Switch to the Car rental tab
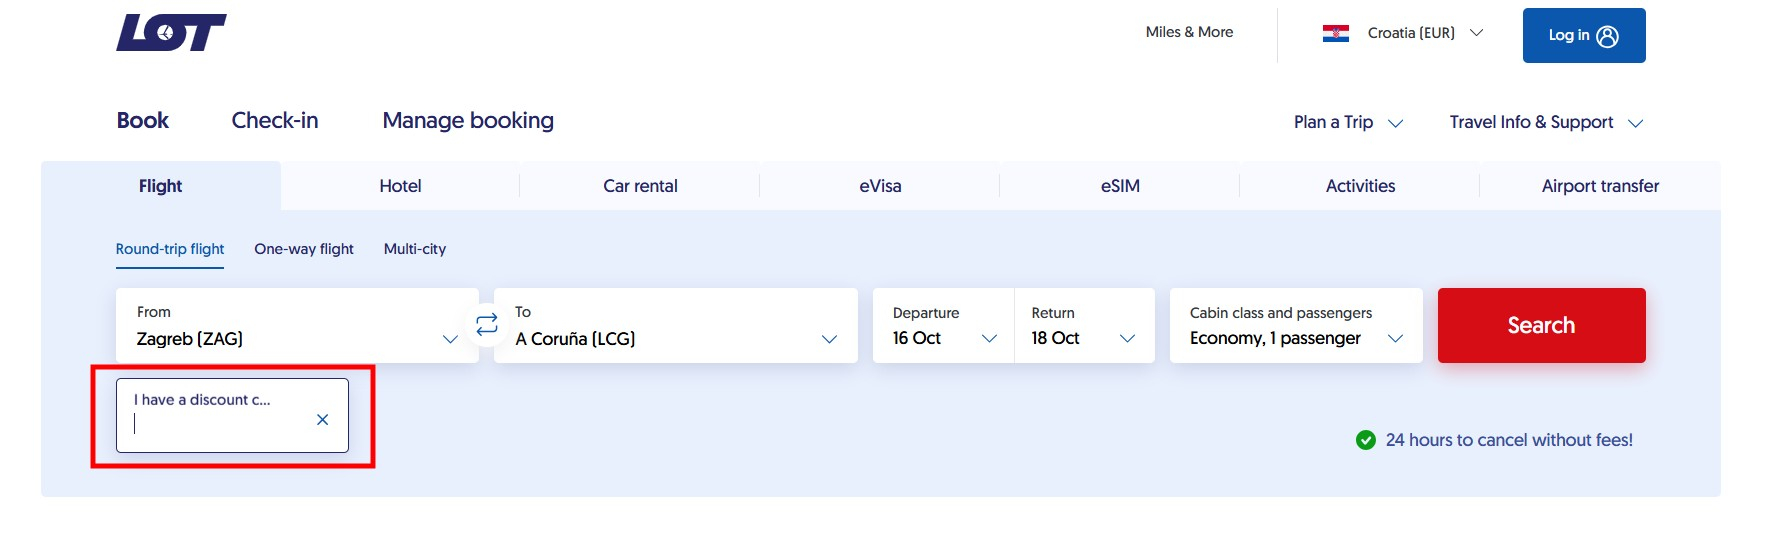 [x=640, y=186]
